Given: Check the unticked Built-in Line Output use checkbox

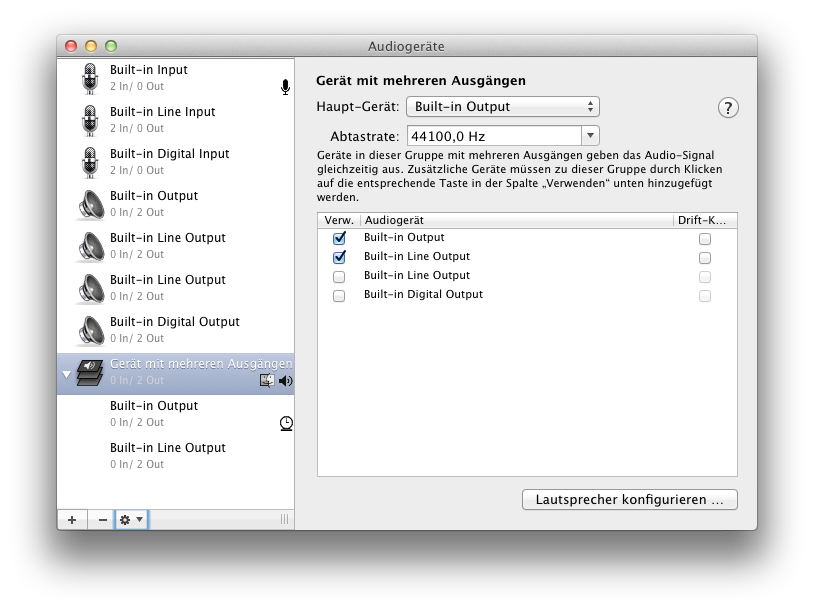Looking at the screenshot, I should [x=339, y=277].
